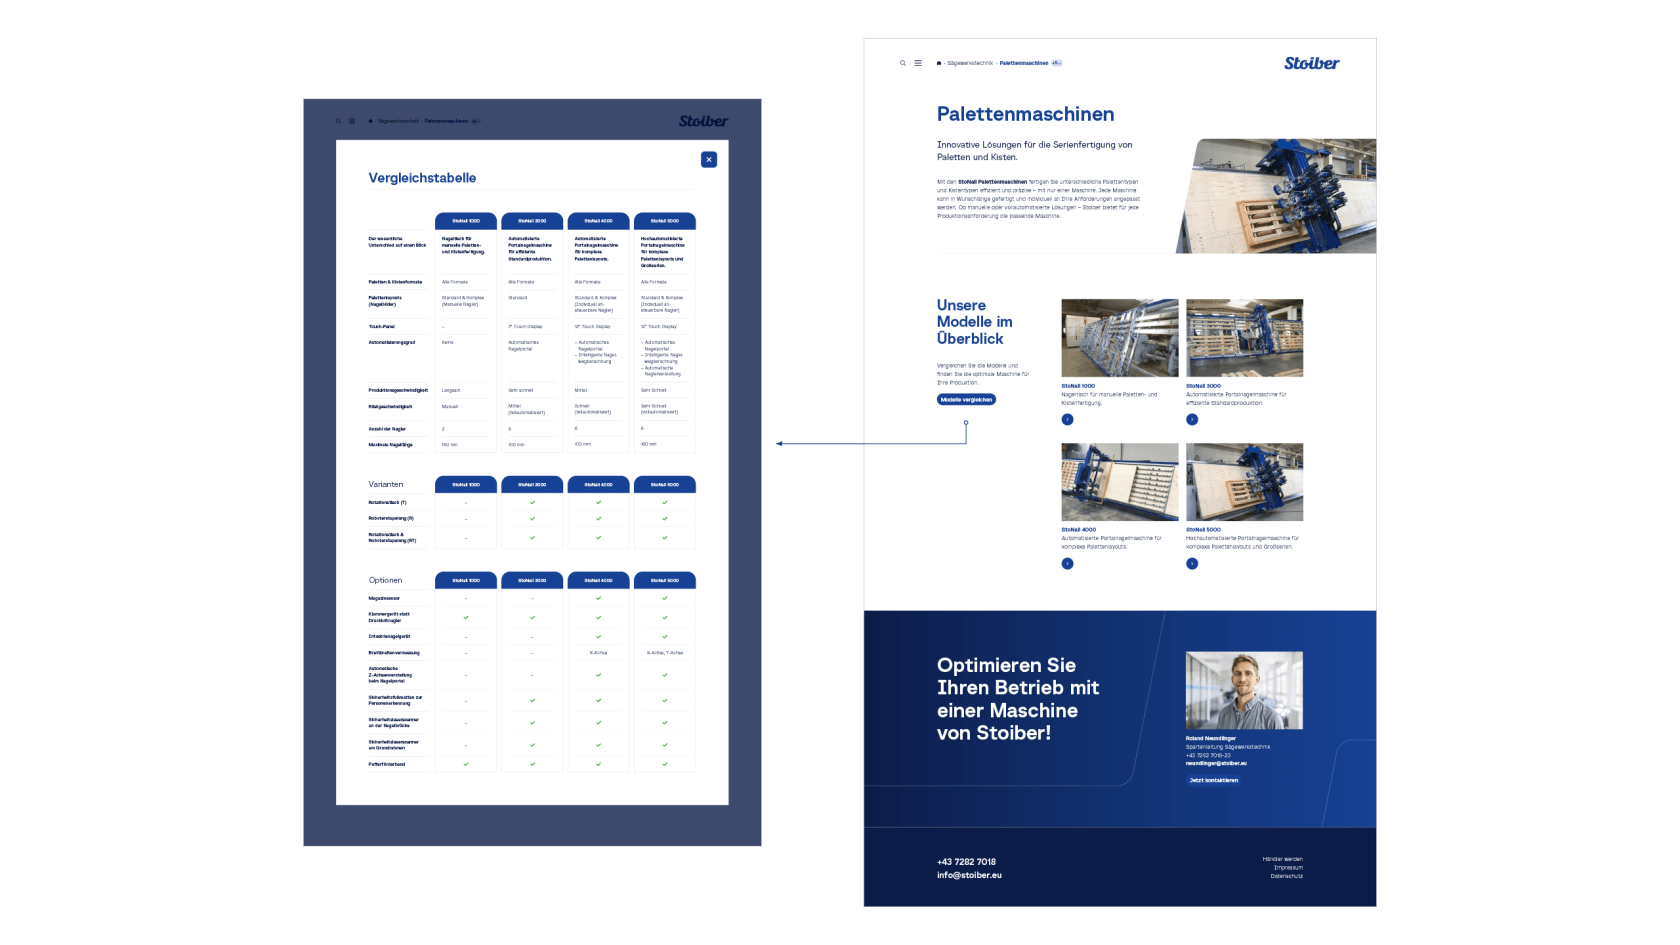Click the info@stoiber.eu footer email
This screenshot has height=945, width=1680.
969,875
